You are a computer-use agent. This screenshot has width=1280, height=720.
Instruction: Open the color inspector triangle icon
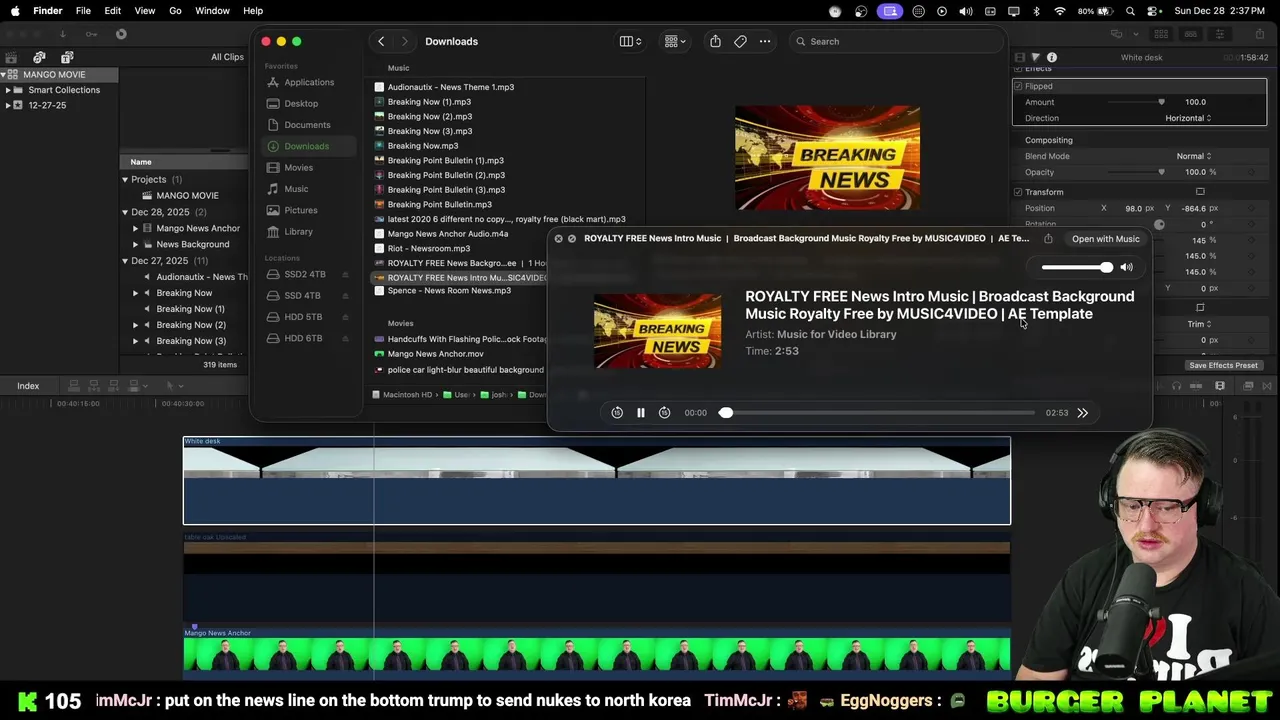tap(1035, 57)
